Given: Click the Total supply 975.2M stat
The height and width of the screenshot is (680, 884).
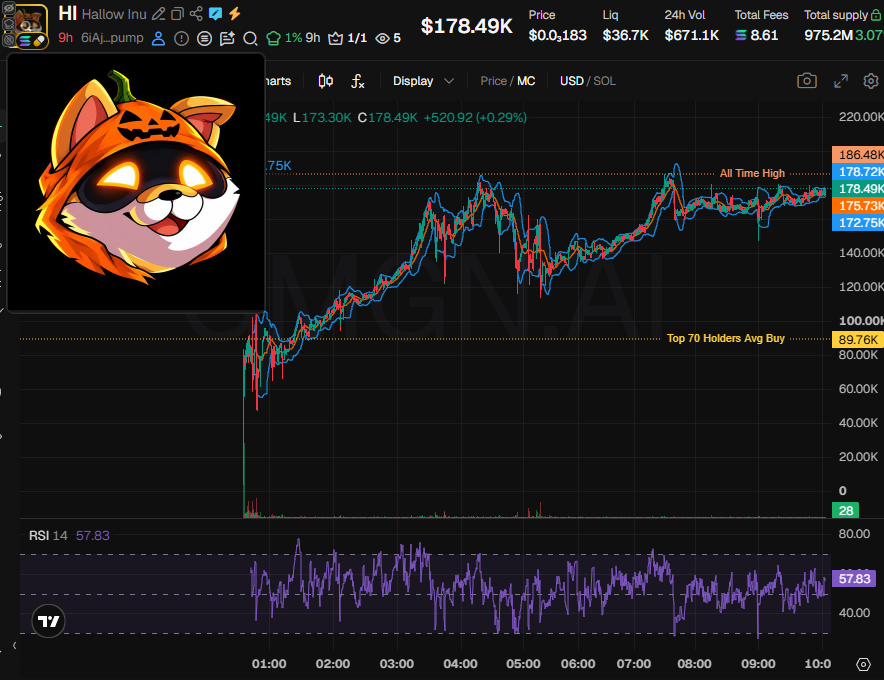Looking at the screenshot, I should pos(843,26).
